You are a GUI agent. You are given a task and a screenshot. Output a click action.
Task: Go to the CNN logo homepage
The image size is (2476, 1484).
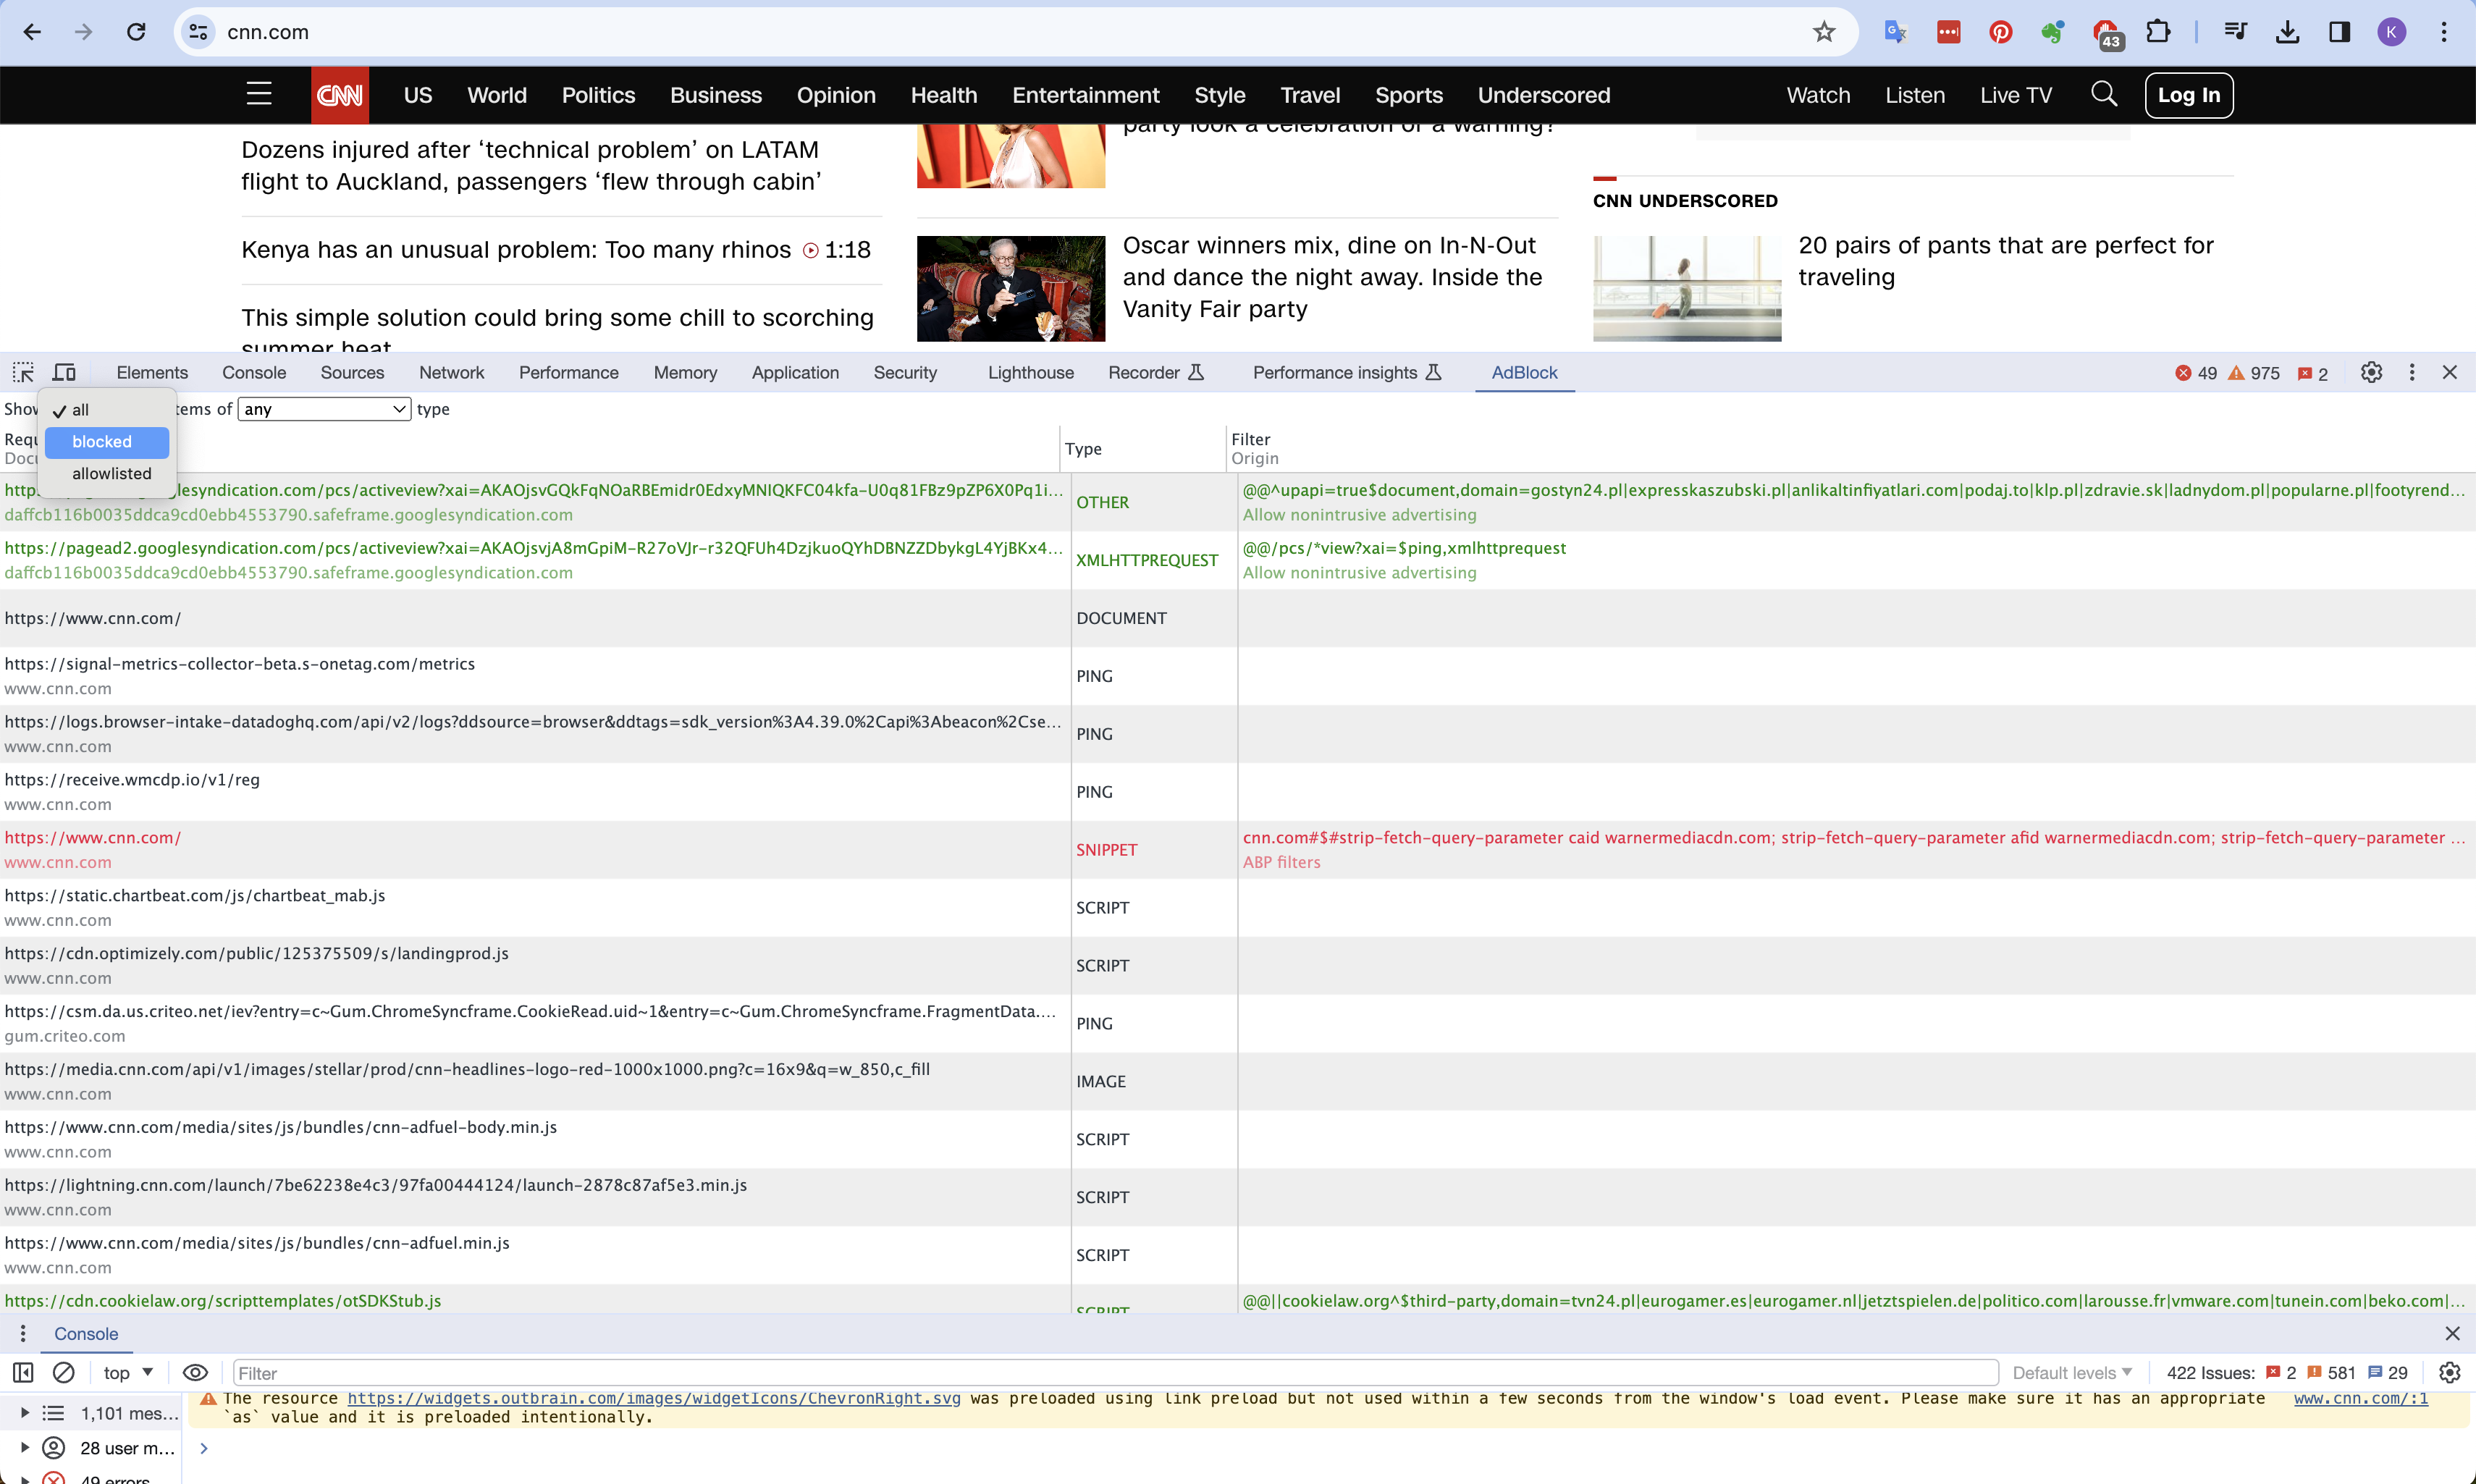pos(340,95)
